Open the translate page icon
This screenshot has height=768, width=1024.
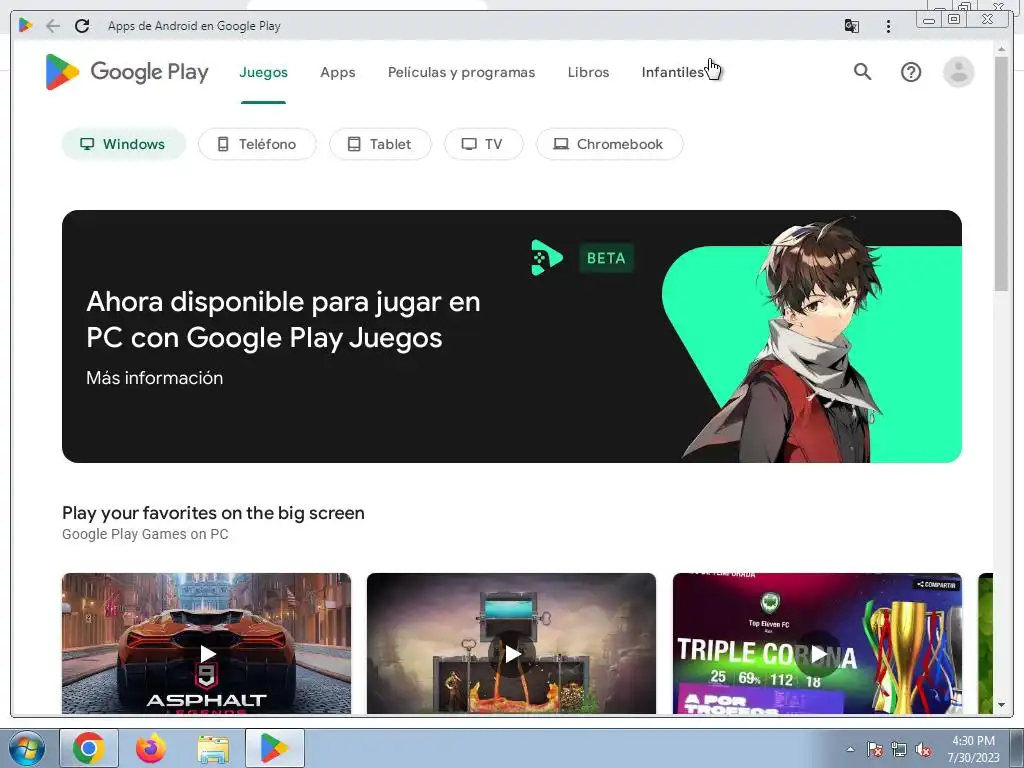[852, 26]
